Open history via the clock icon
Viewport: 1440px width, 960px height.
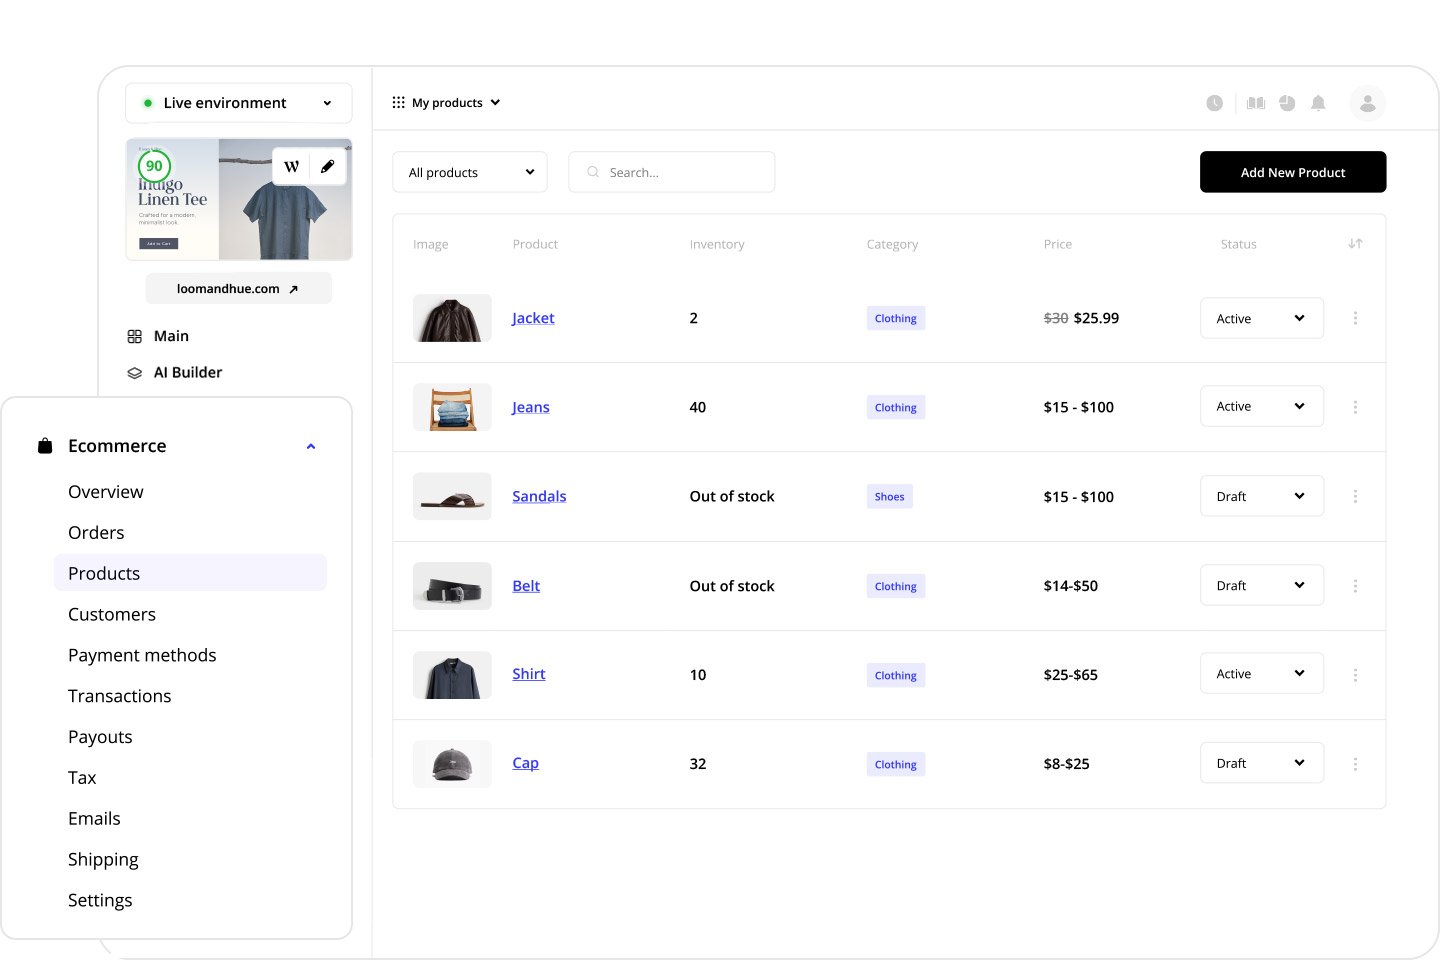[1214, 103]
